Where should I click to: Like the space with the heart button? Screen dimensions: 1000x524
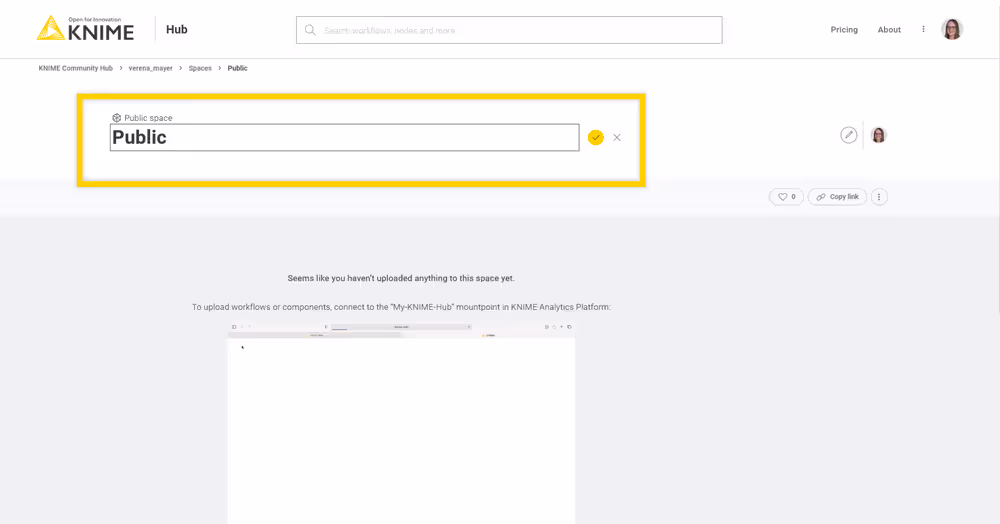tap(786, 197)
